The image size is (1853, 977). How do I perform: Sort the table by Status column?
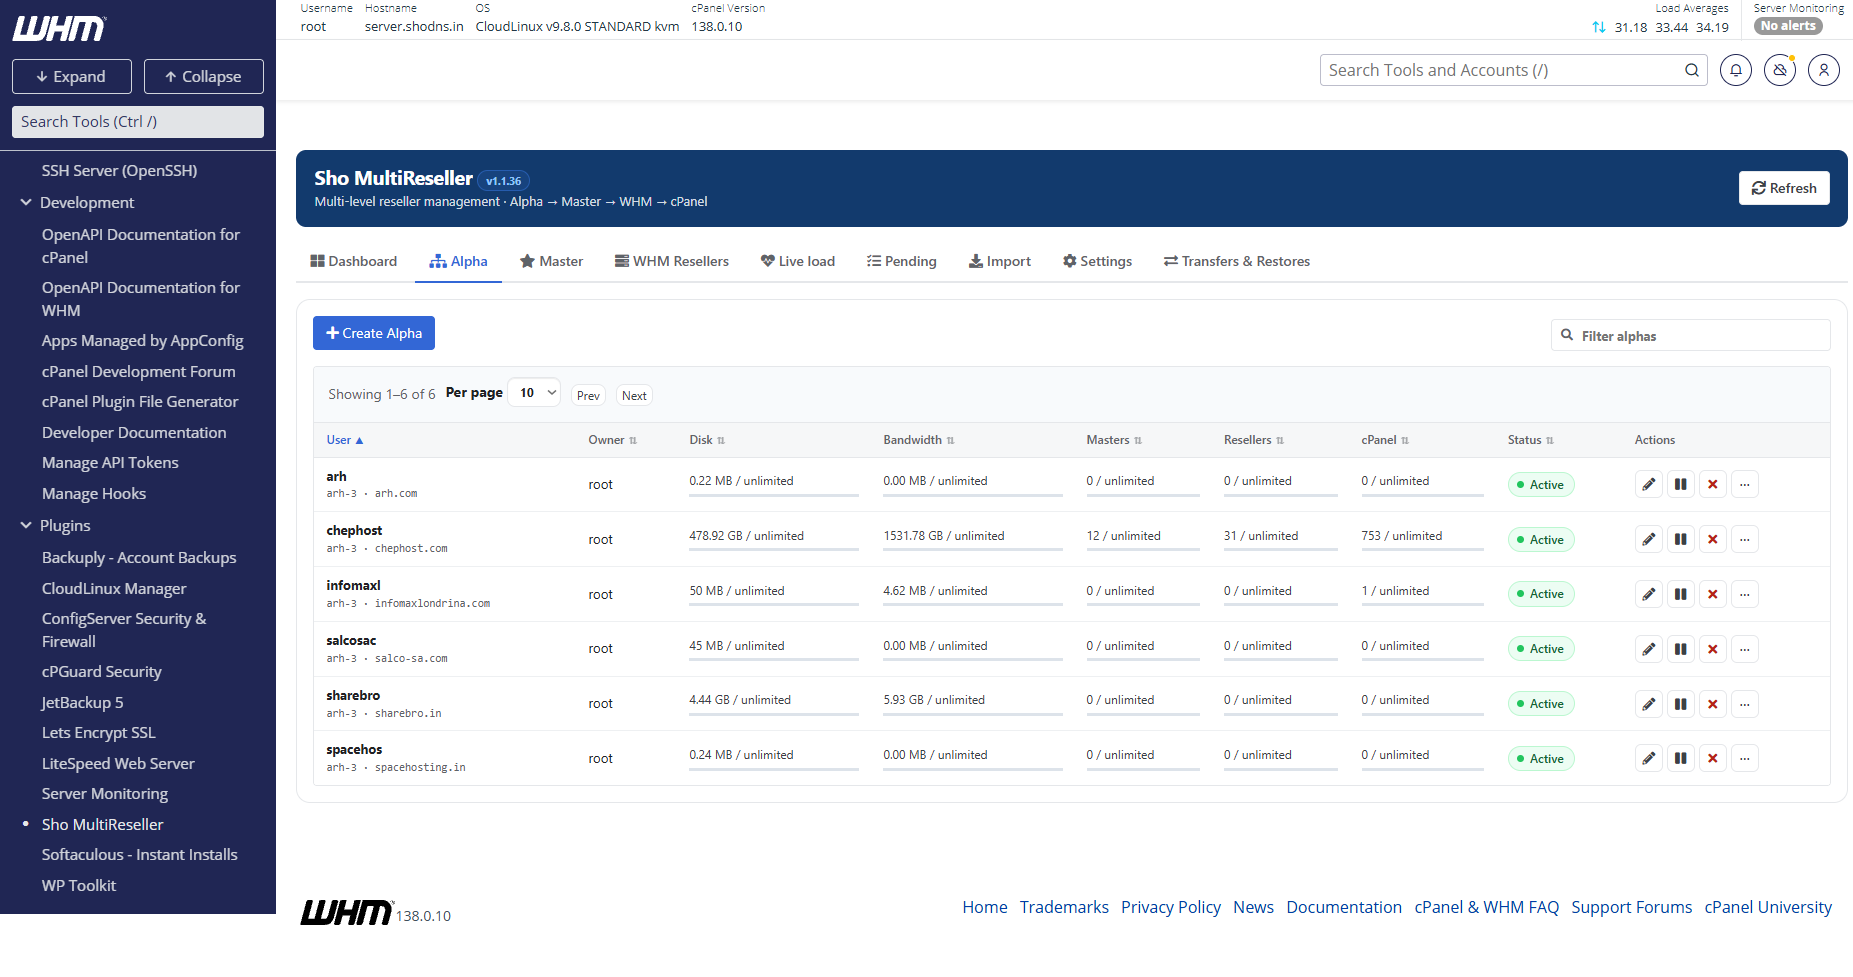tap(1531, 440)
